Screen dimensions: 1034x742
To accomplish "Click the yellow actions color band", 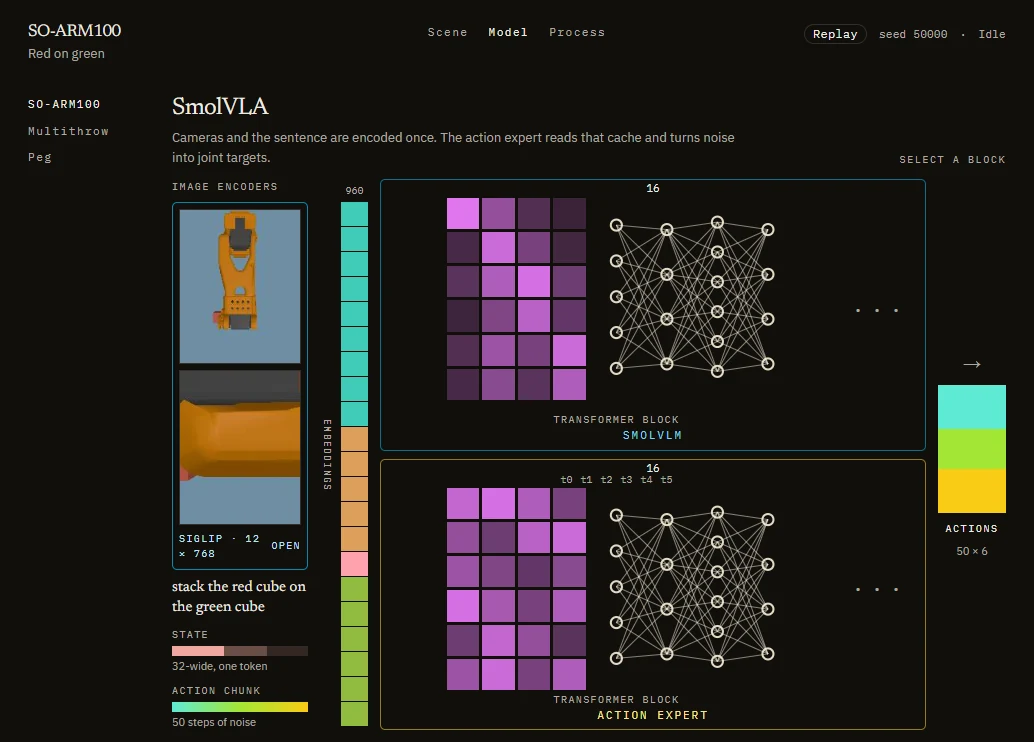I will point(972,491).
